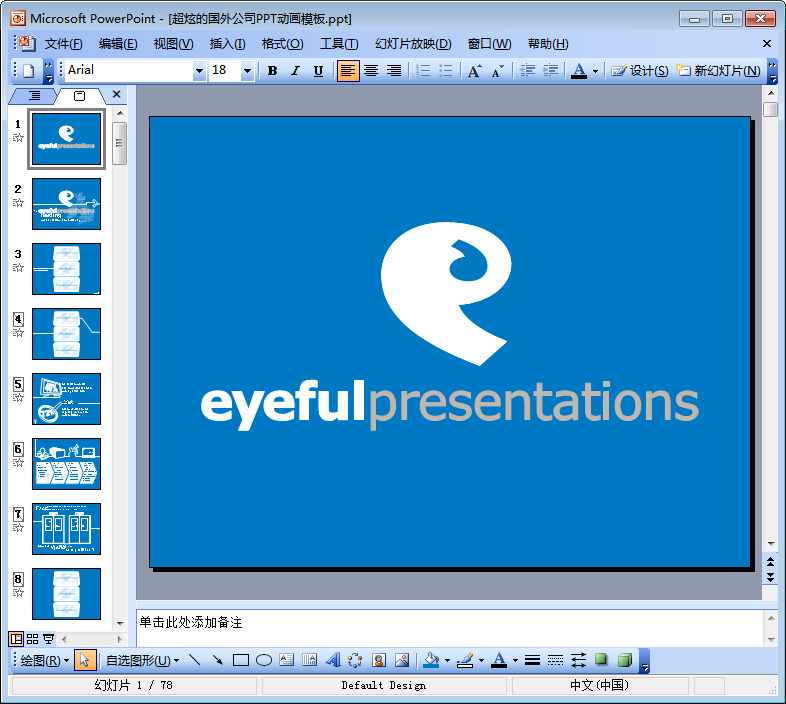Image resolution: width=786 pixels, height=704 pixels.
Task: Open the 自选图形(U) AutoShapes menu
Action: tap(143, 660)
